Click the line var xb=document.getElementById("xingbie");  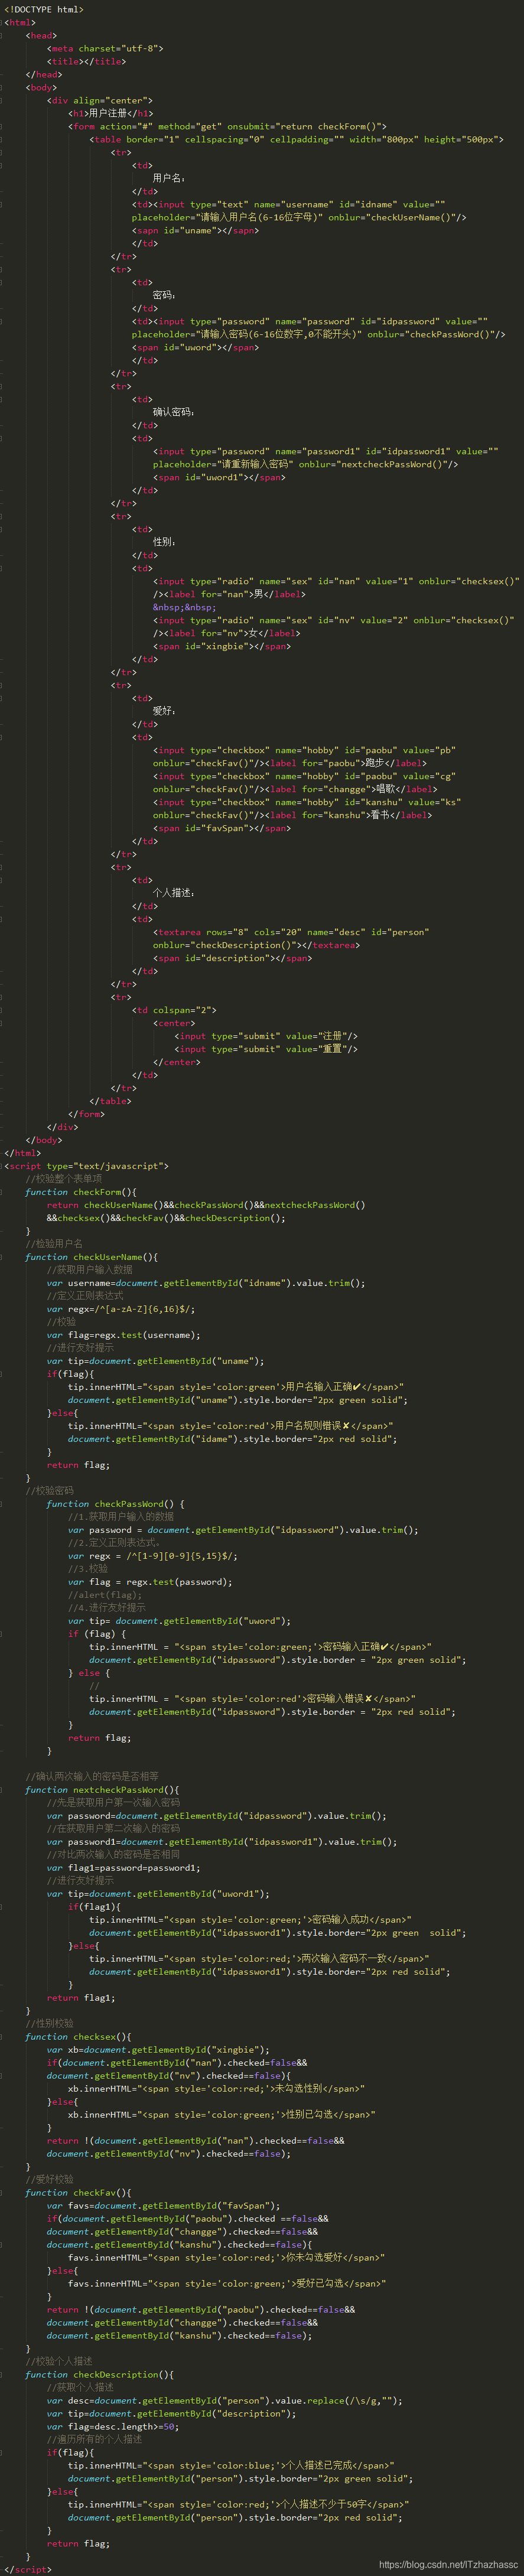158,2051
